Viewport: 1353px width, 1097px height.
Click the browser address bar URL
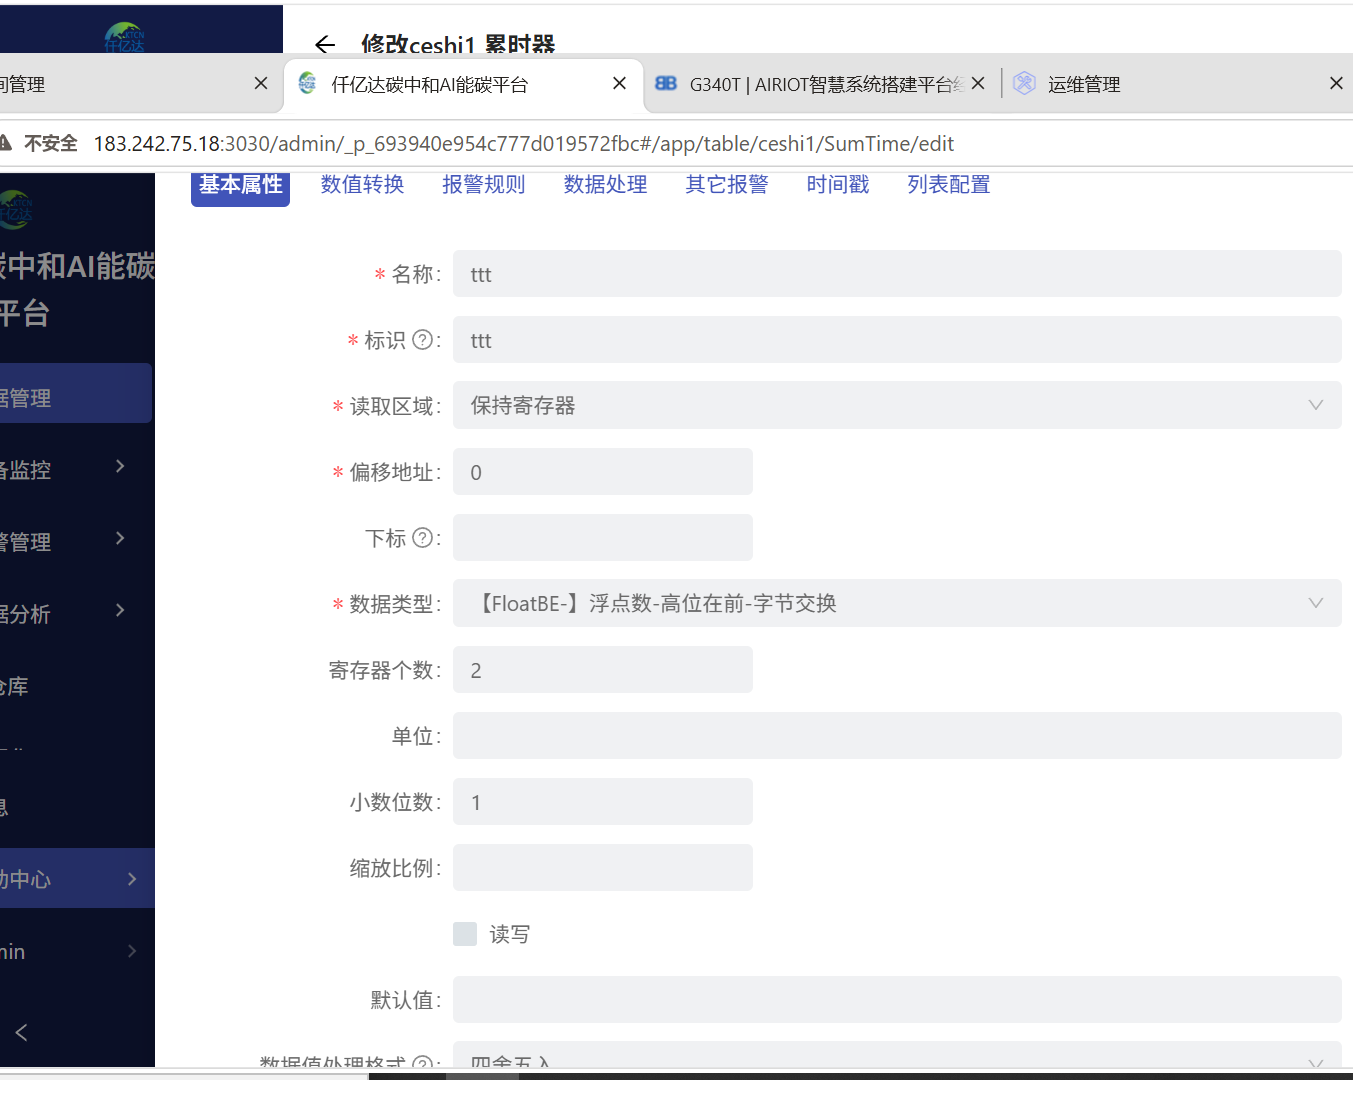[x=524, y=143]
